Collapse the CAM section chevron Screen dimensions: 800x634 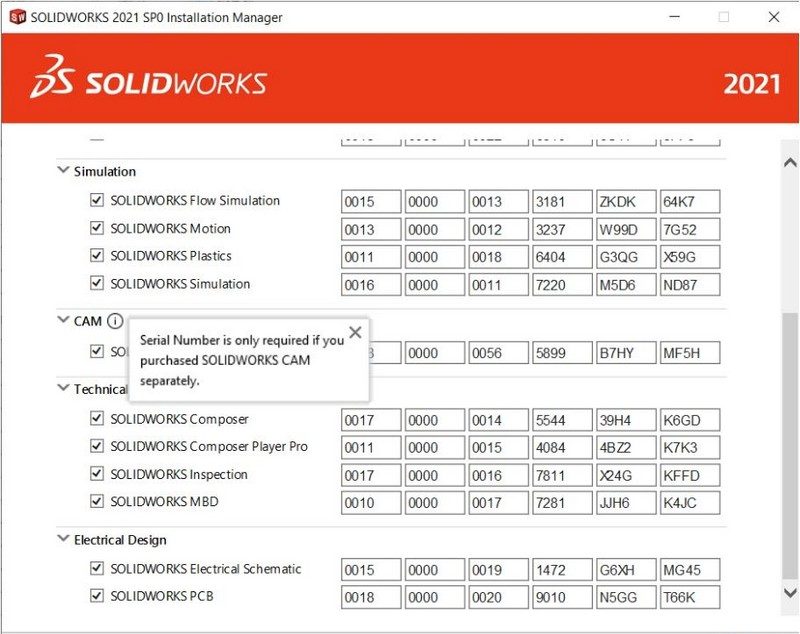point(63,320)
